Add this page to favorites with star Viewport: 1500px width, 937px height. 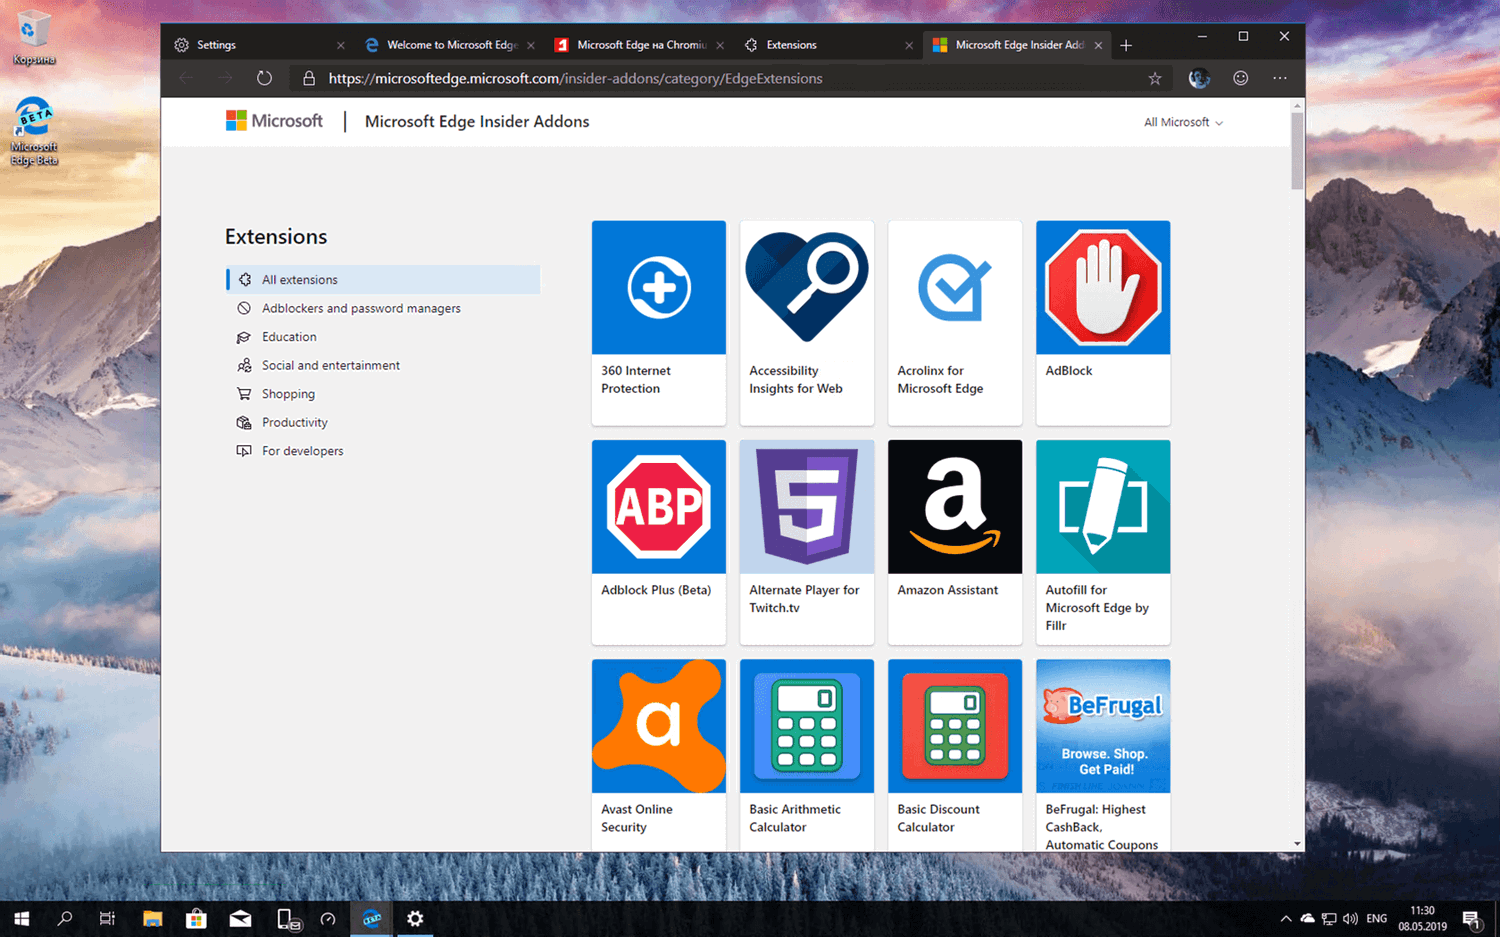coord(1155,78)
